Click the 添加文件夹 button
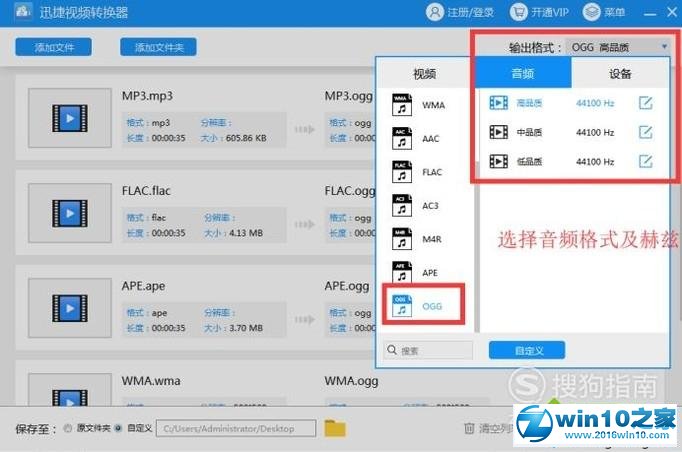 [x=158, y=47]
